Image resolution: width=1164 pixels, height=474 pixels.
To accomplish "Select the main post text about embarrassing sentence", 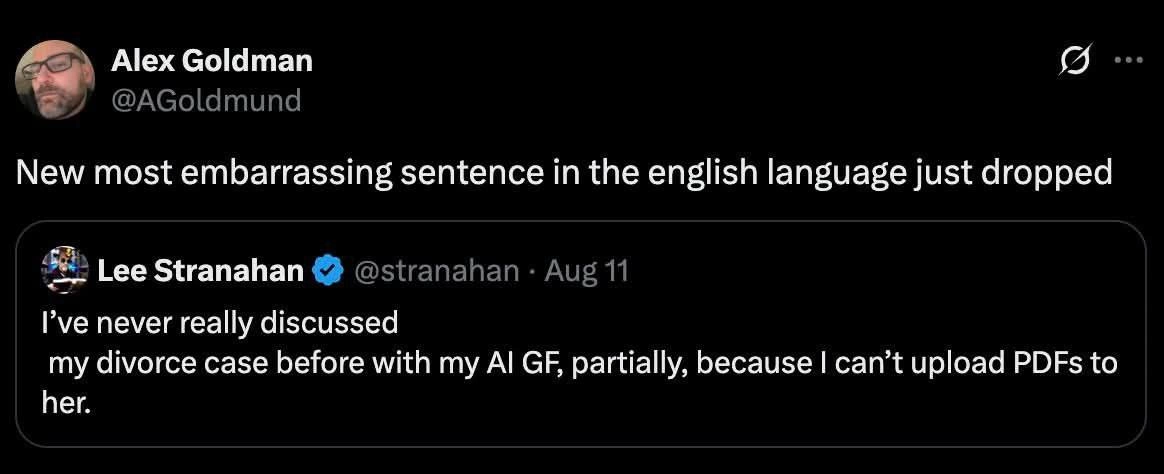I will pos(563,174).
